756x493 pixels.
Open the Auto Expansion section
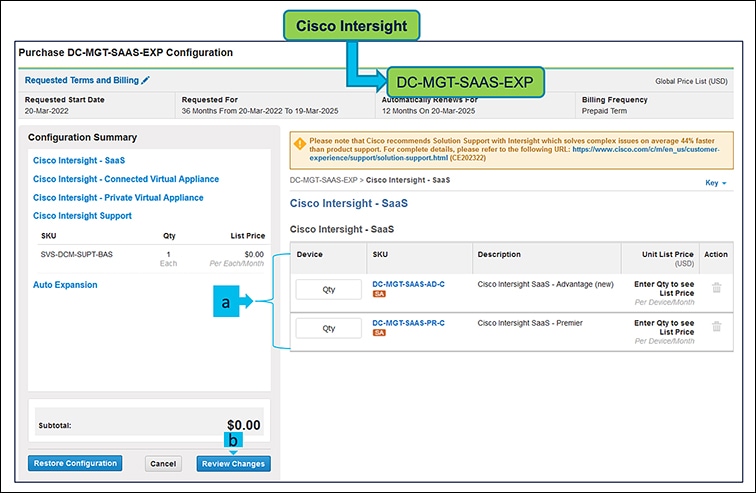point(65,285)
